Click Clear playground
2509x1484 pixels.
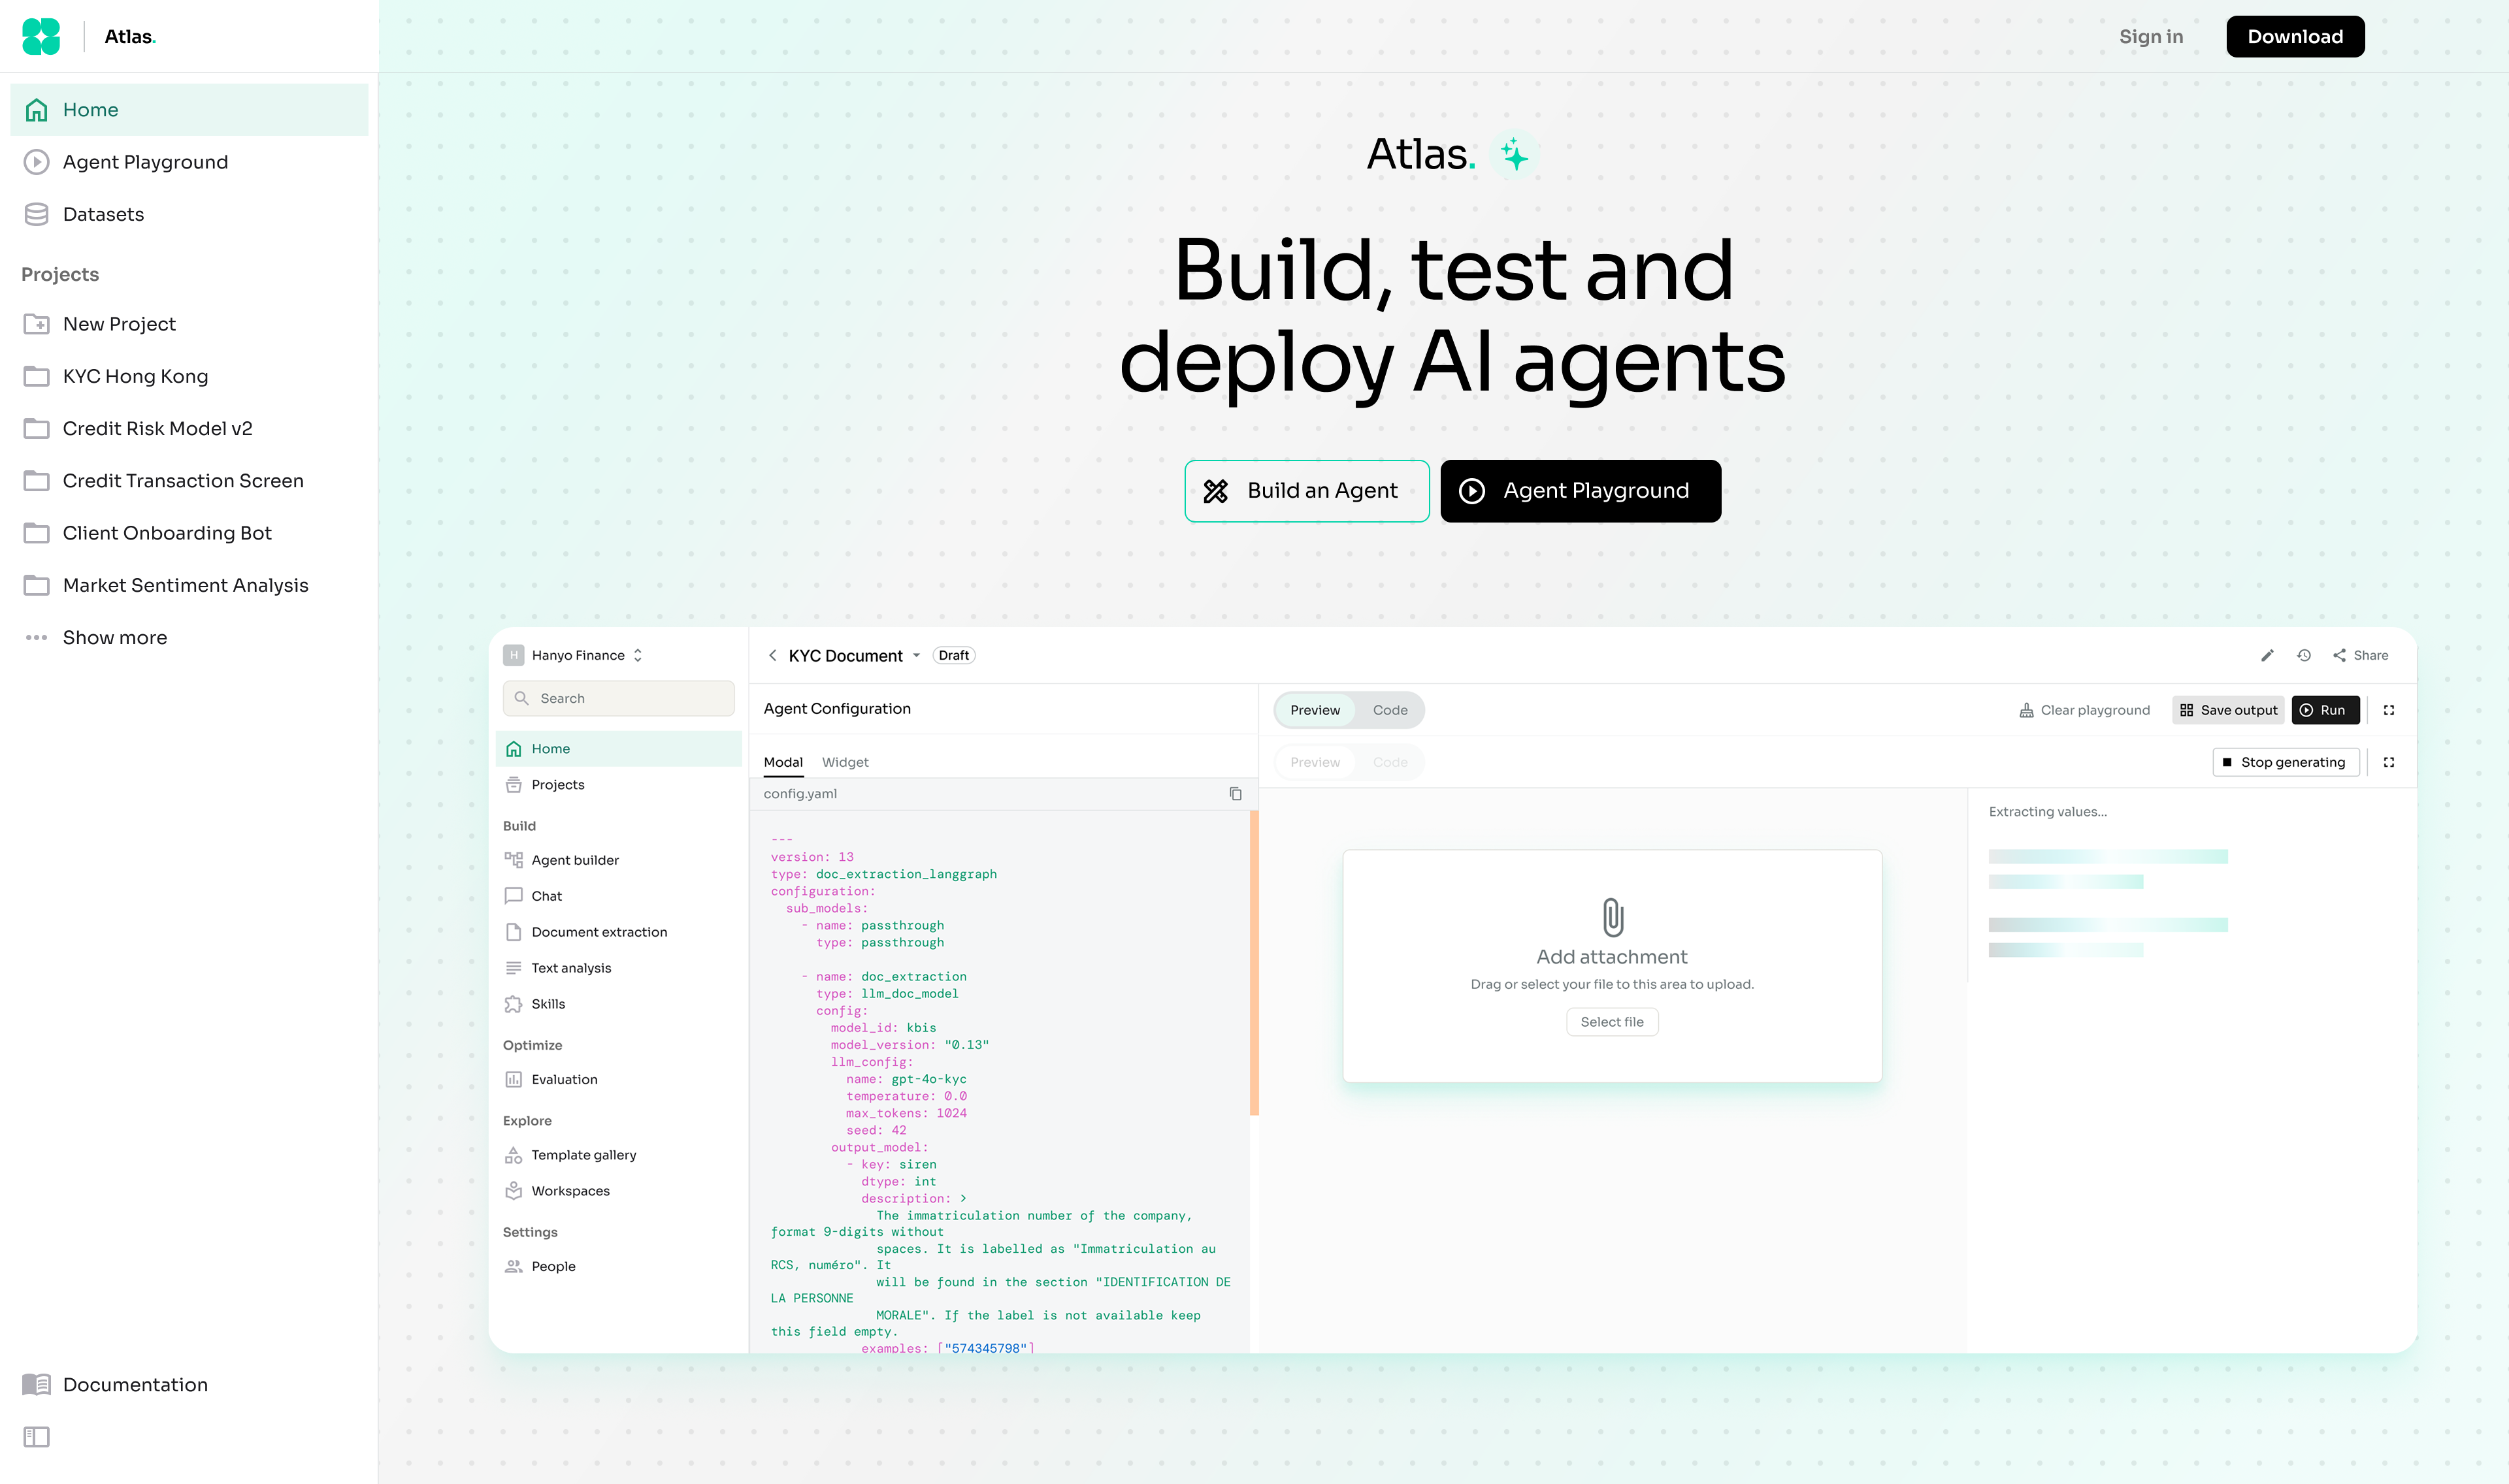point(2084,710)
